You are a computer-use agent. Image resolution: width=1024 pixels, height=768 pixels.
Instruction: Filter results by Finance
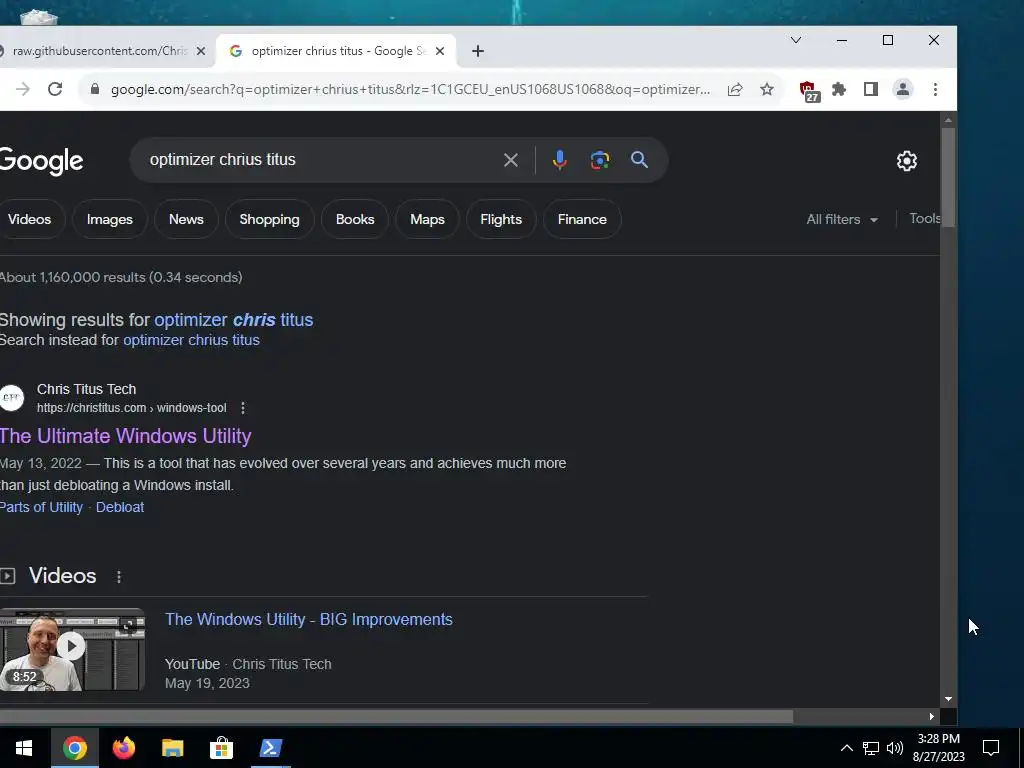point(583,219)
